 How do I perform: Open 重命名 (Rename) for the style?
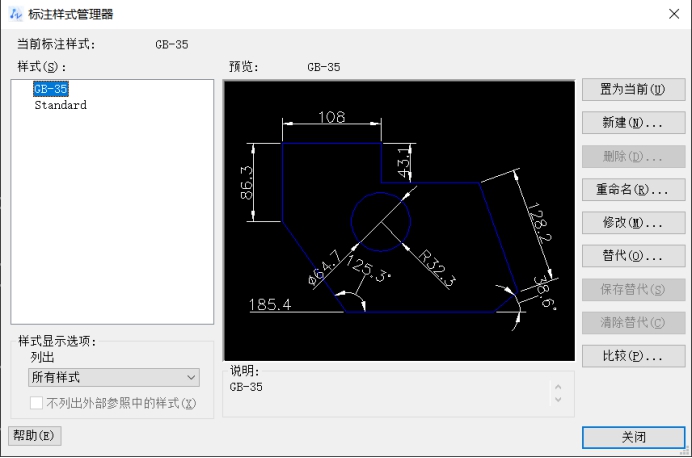[633, 189]
